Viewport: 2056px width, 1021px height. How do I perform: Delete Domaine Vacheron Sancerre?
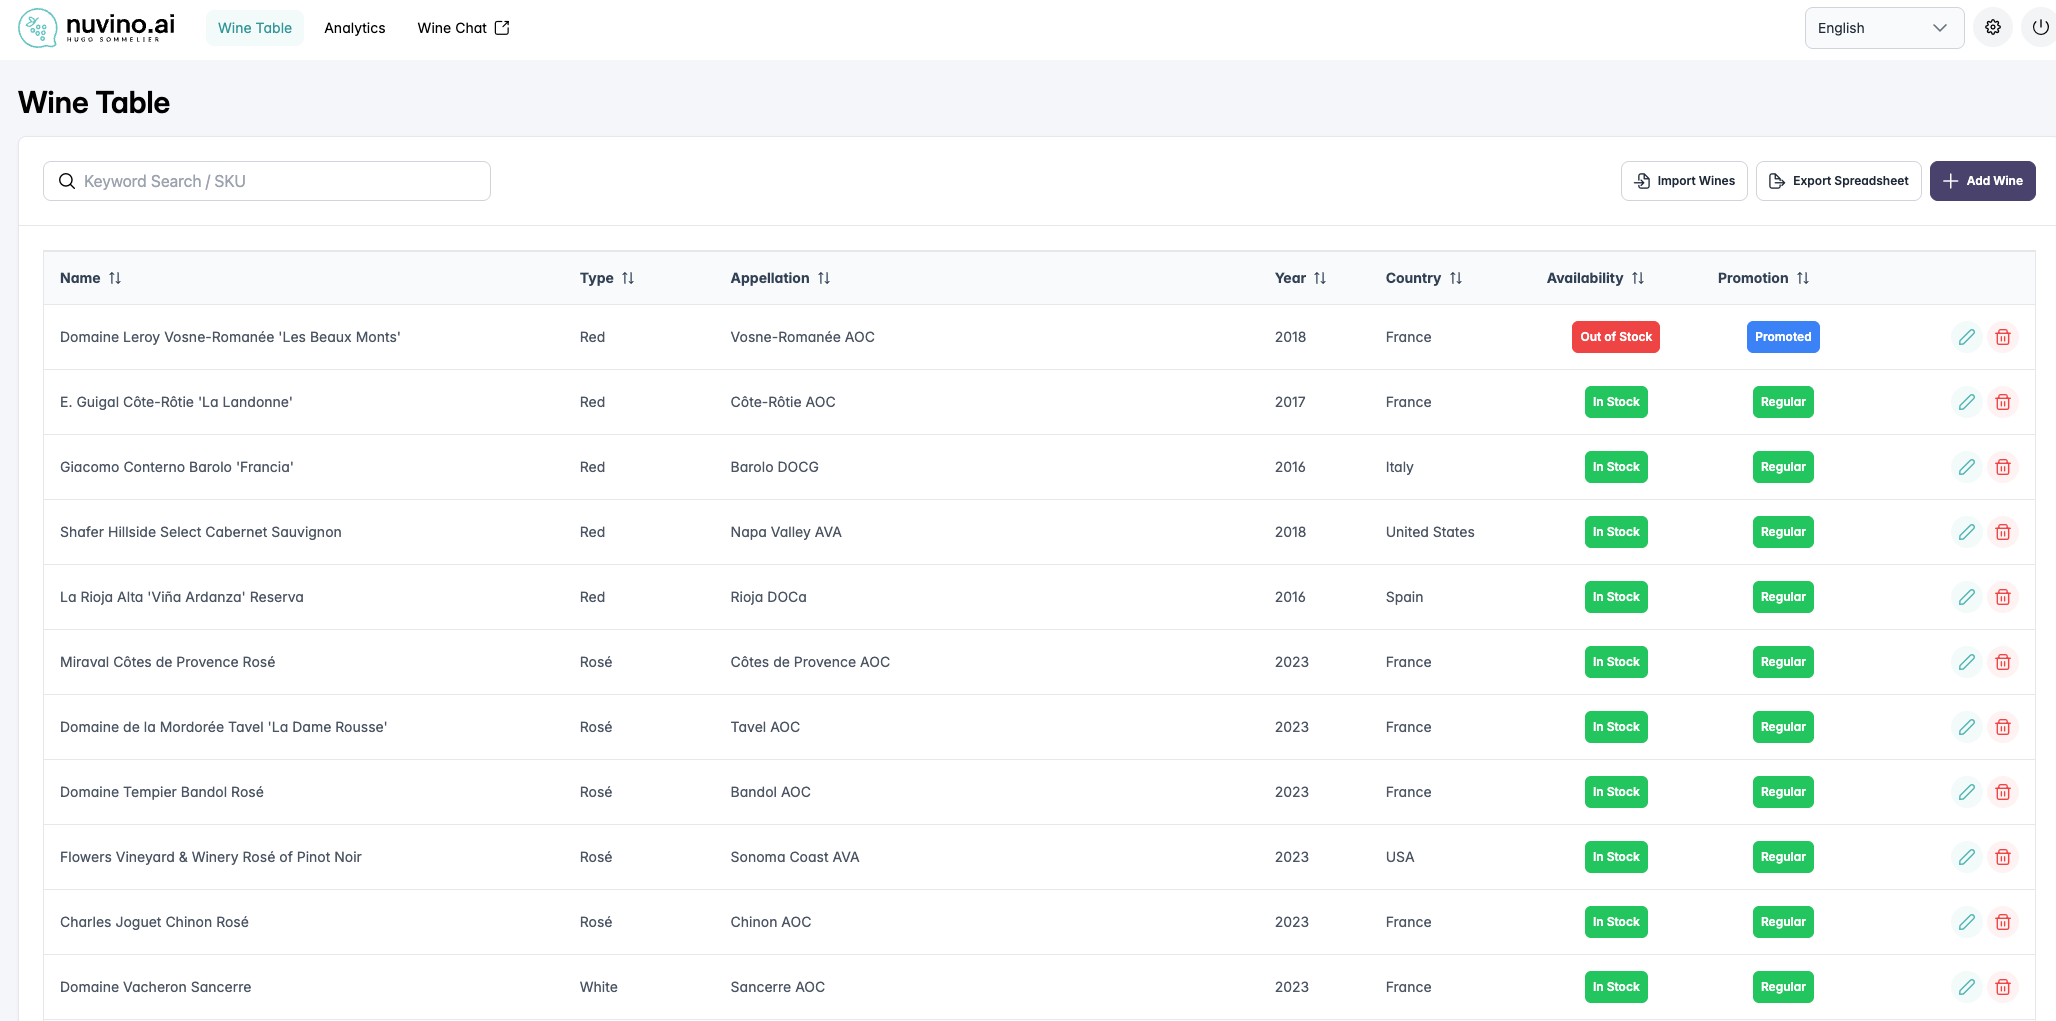coord(2003,987)
